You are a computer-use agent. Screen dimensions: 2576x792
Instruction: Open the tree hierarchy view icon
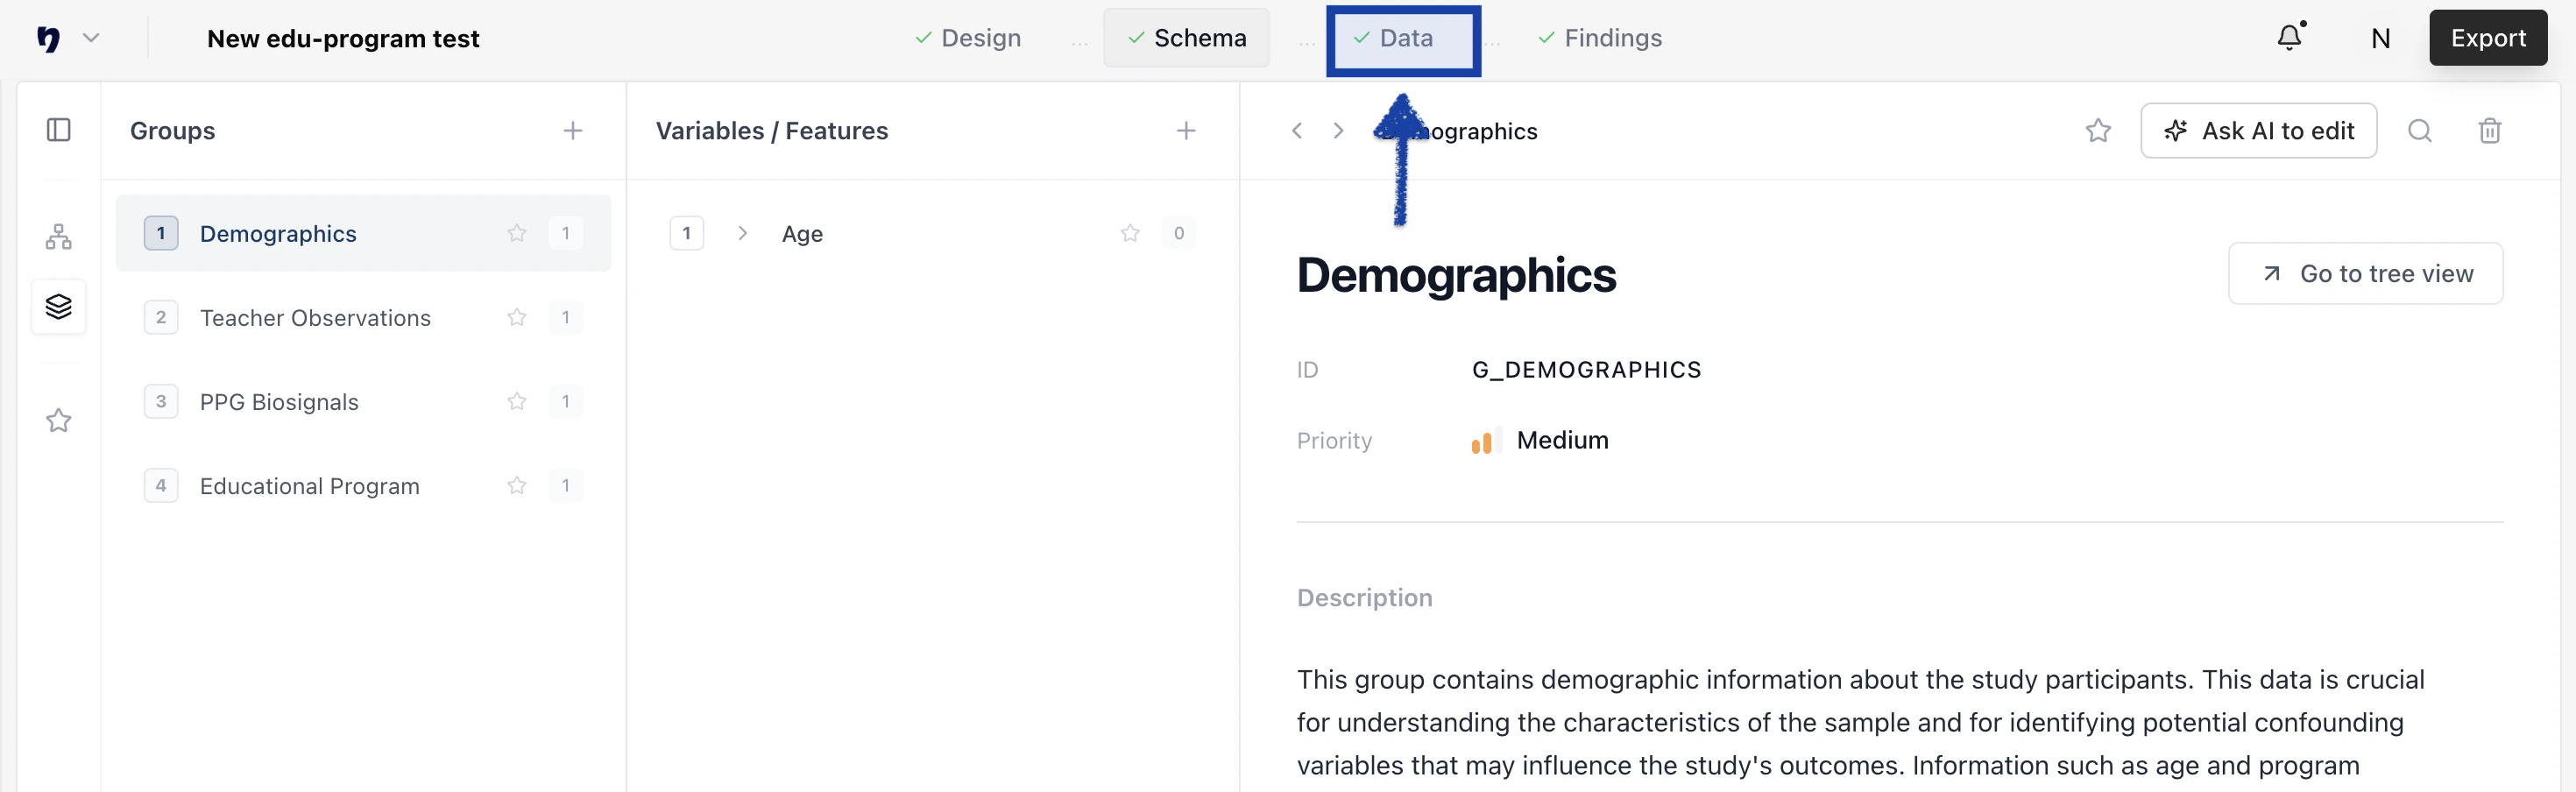59,237
